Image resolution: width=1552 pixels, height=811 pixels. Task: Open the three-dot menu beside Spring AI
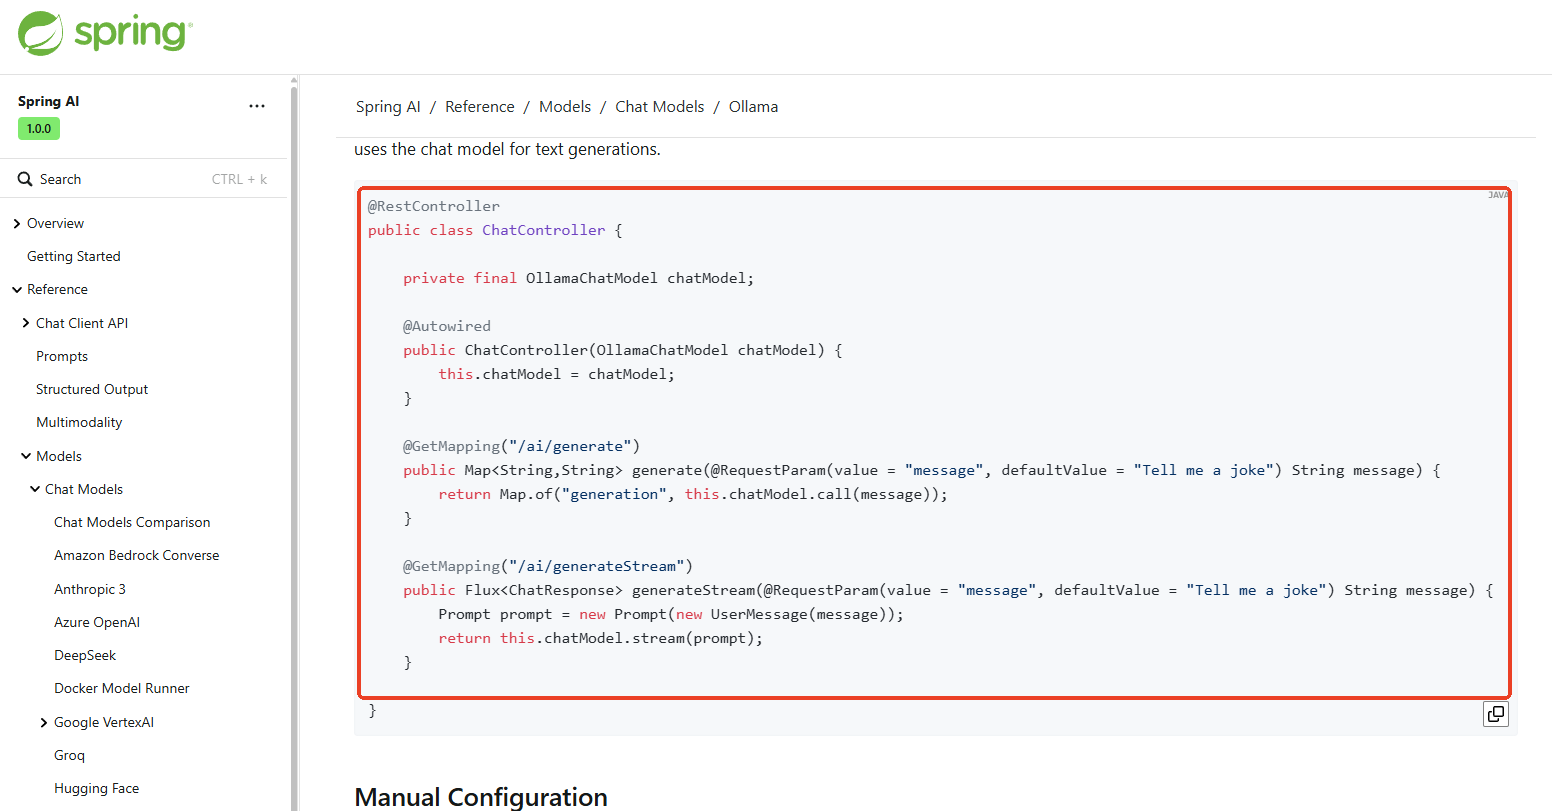[x=257, y=106]
